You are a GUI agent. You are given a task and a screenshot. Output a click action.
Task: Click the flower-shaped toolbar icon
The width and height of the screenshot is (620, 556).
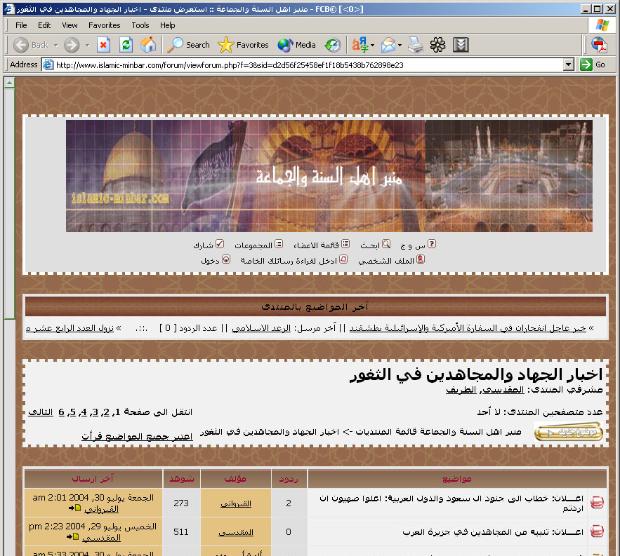coord(438,45)
